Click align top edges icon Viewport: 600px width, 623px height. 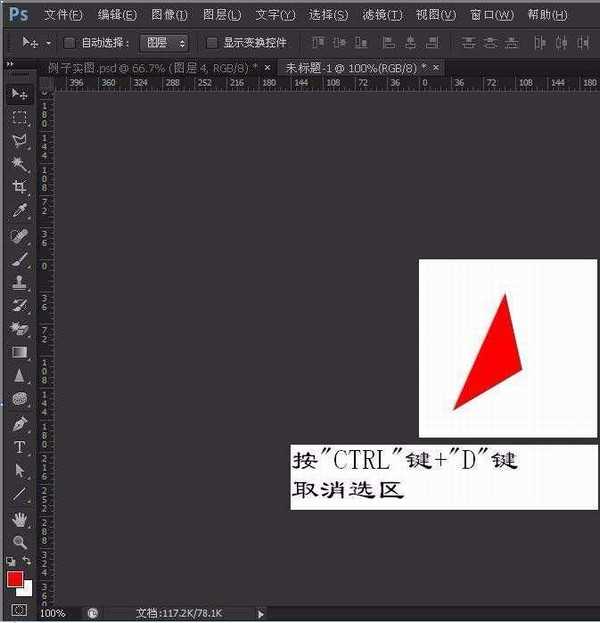(x=318, y=42)
